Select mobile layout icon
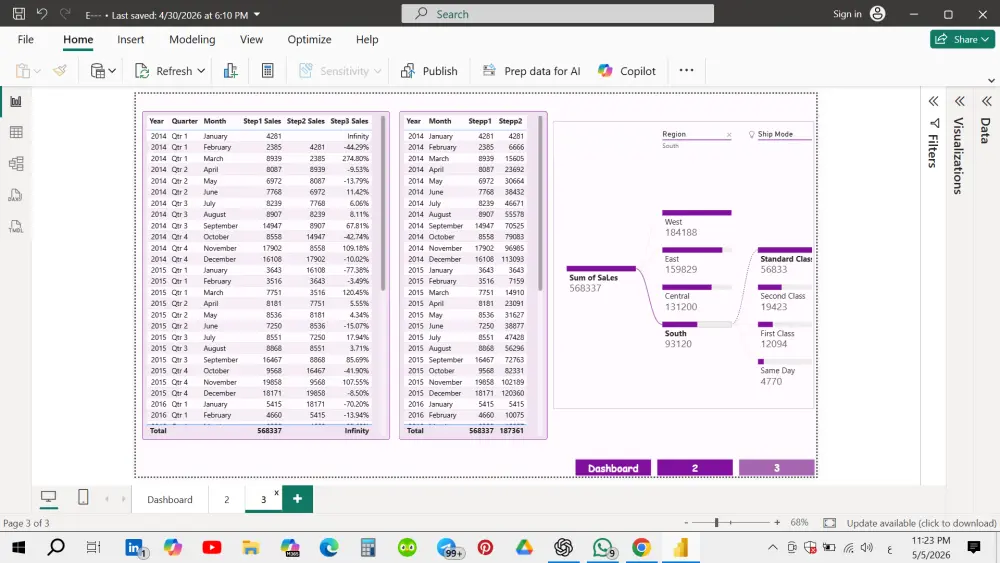 (x=83, y=497)
